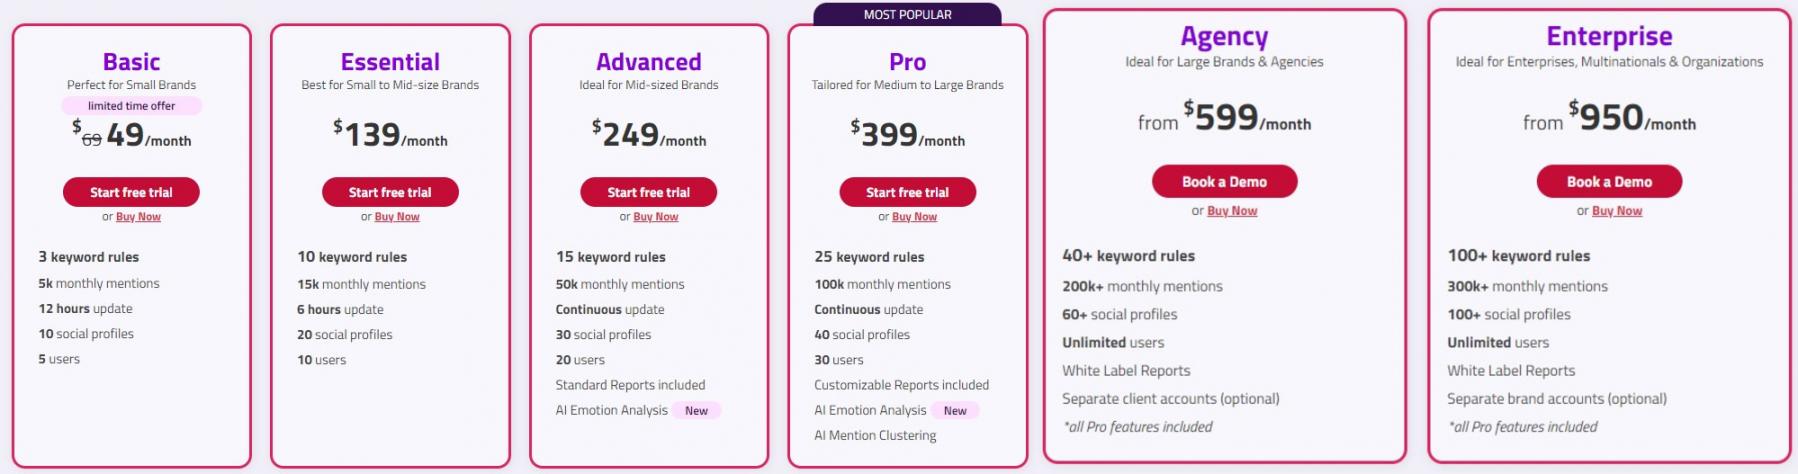The height and width of the screenshot is (474, 1798).
Task: Open Buy Now link under Pro
Action: (x=914, y=217)
